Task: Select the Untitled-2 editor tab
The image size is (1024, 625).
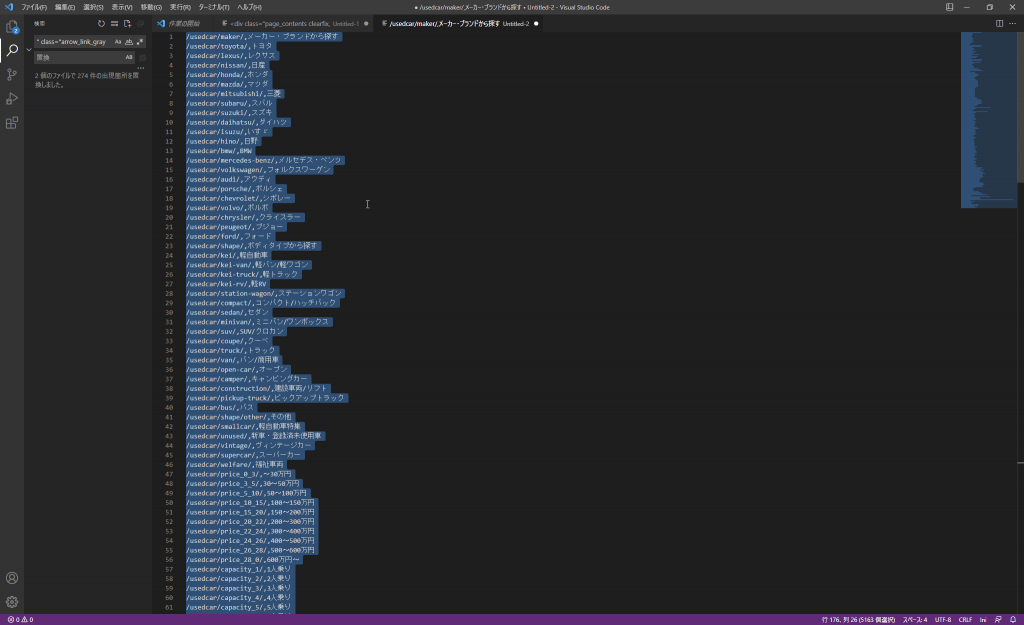Action: tap(458, 24)
